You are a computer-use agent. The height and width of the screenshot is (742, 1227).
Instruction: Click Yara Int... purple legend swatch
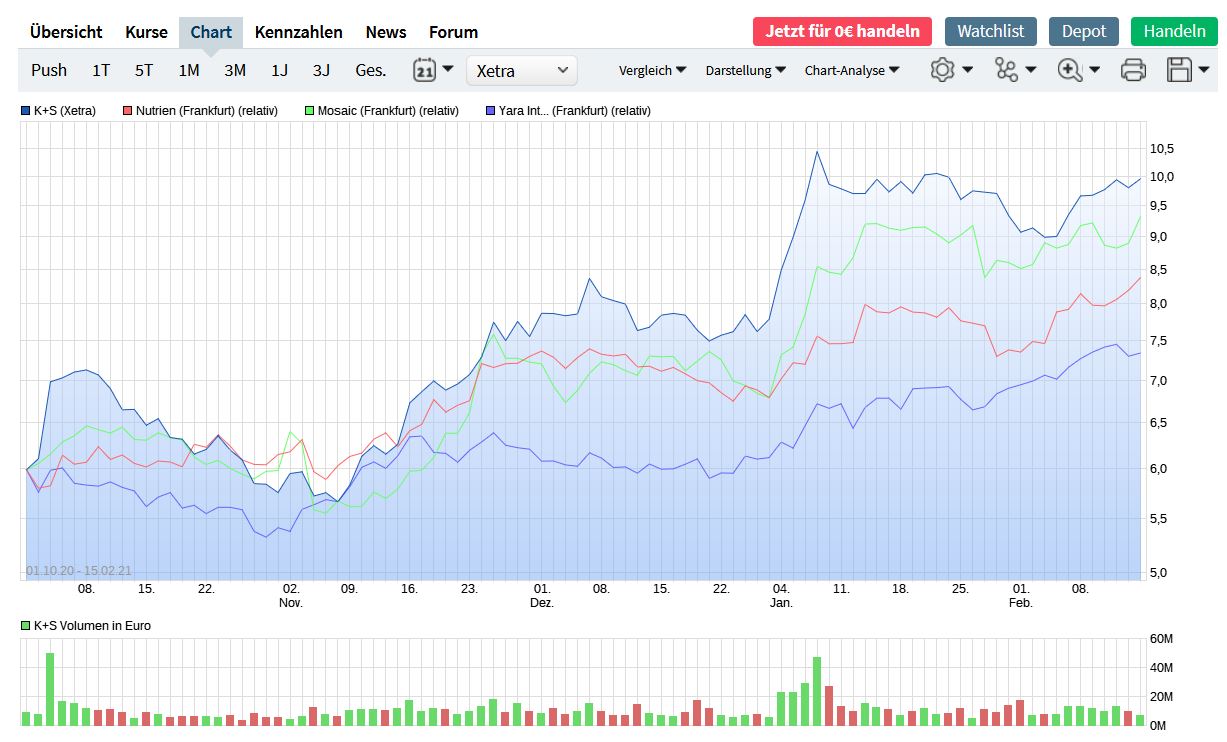tap(490, 111)
